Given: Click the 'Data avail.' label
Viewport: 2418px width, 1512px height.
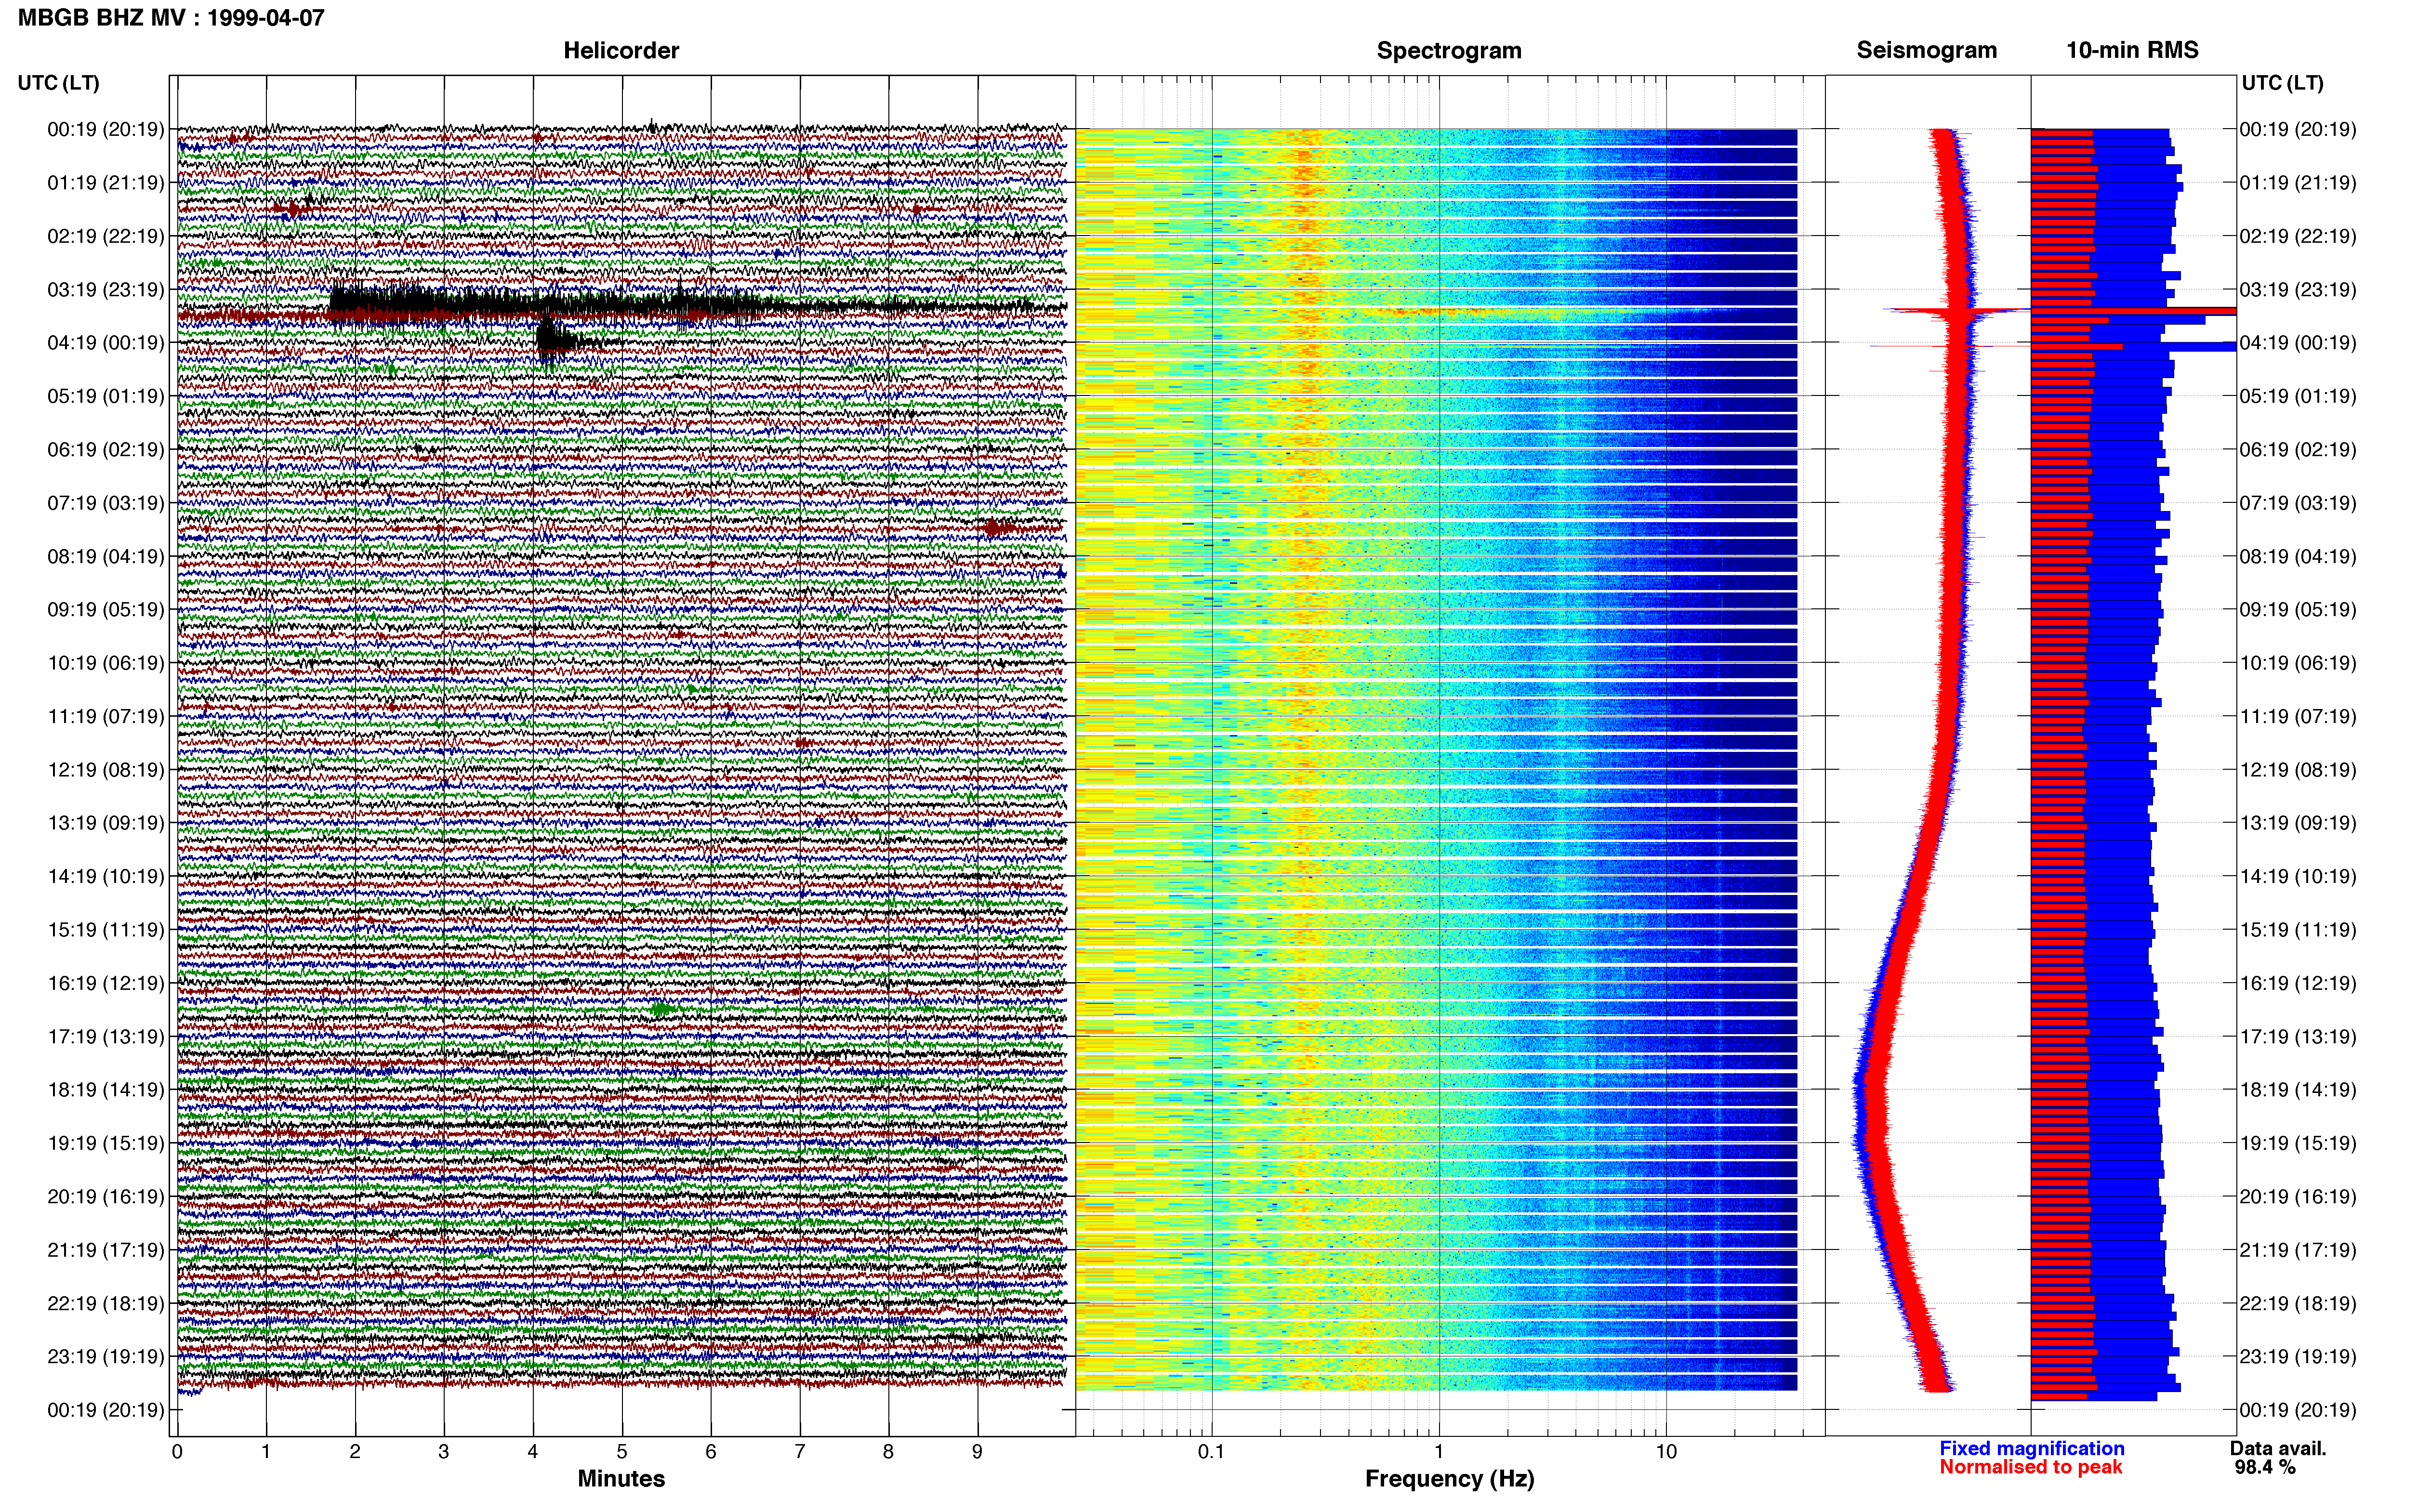Looking at the screenshot, I should pyautogui.click(x=2278, y=1449).
